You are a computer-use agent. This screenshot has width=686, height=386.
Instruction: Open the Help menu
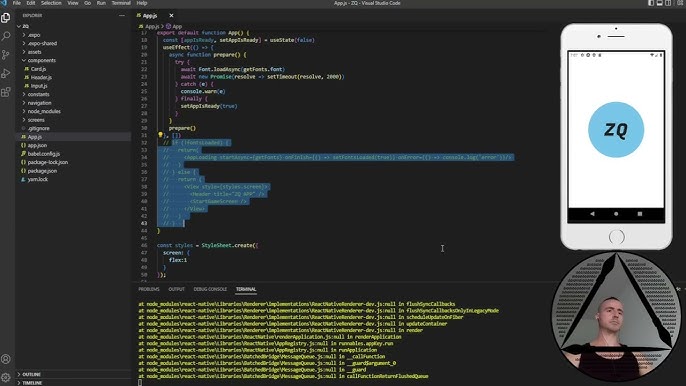tap(142, 3)
